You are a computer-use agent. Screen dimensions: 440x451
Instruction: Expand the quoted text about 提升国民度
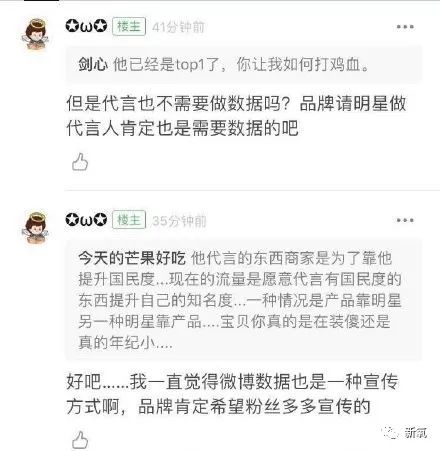[243, 299]
